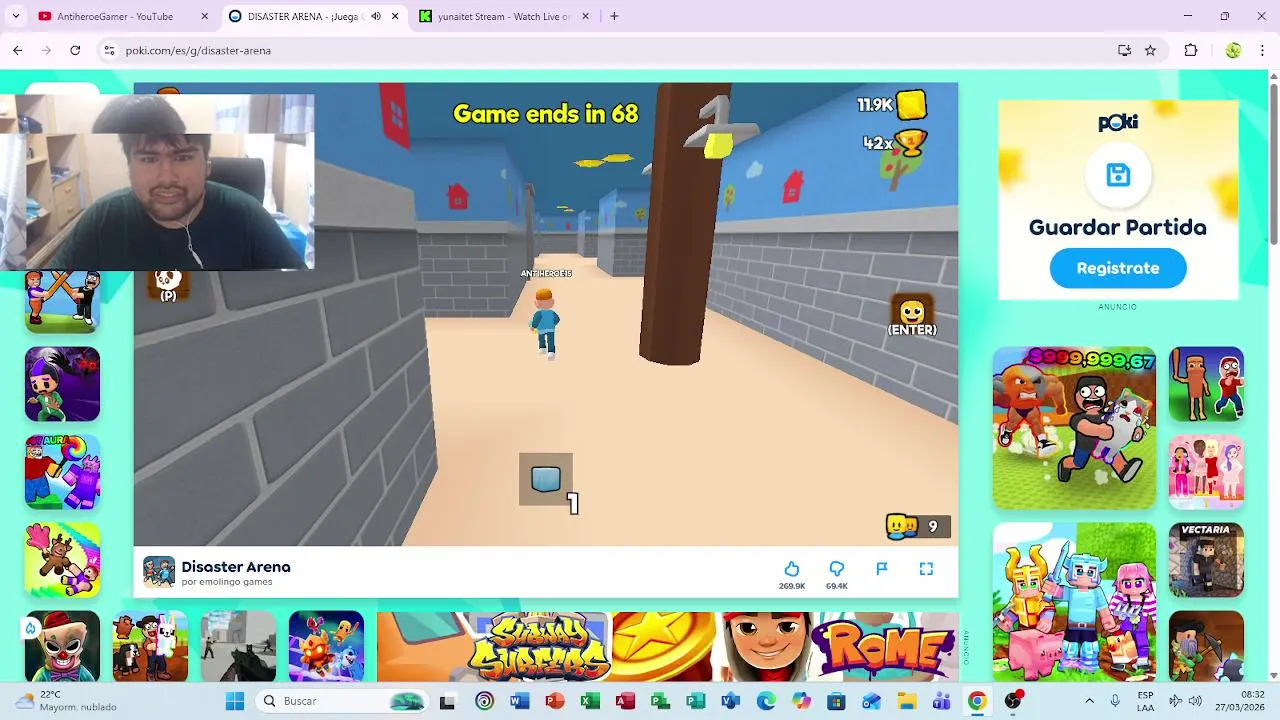This screenshot has width=1280, height=720.
Task: Open the Chrome profile avatar
Action: tap(1233, 50)
